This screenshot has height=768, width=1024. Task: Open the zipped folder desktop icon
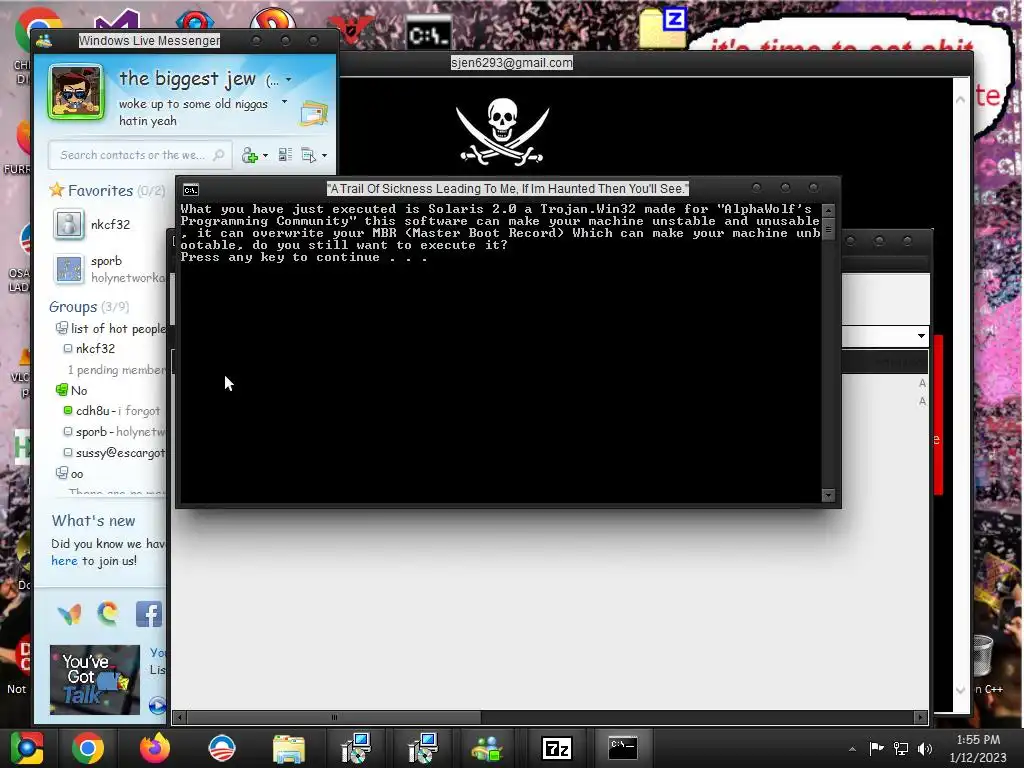[x=662, y=27]
